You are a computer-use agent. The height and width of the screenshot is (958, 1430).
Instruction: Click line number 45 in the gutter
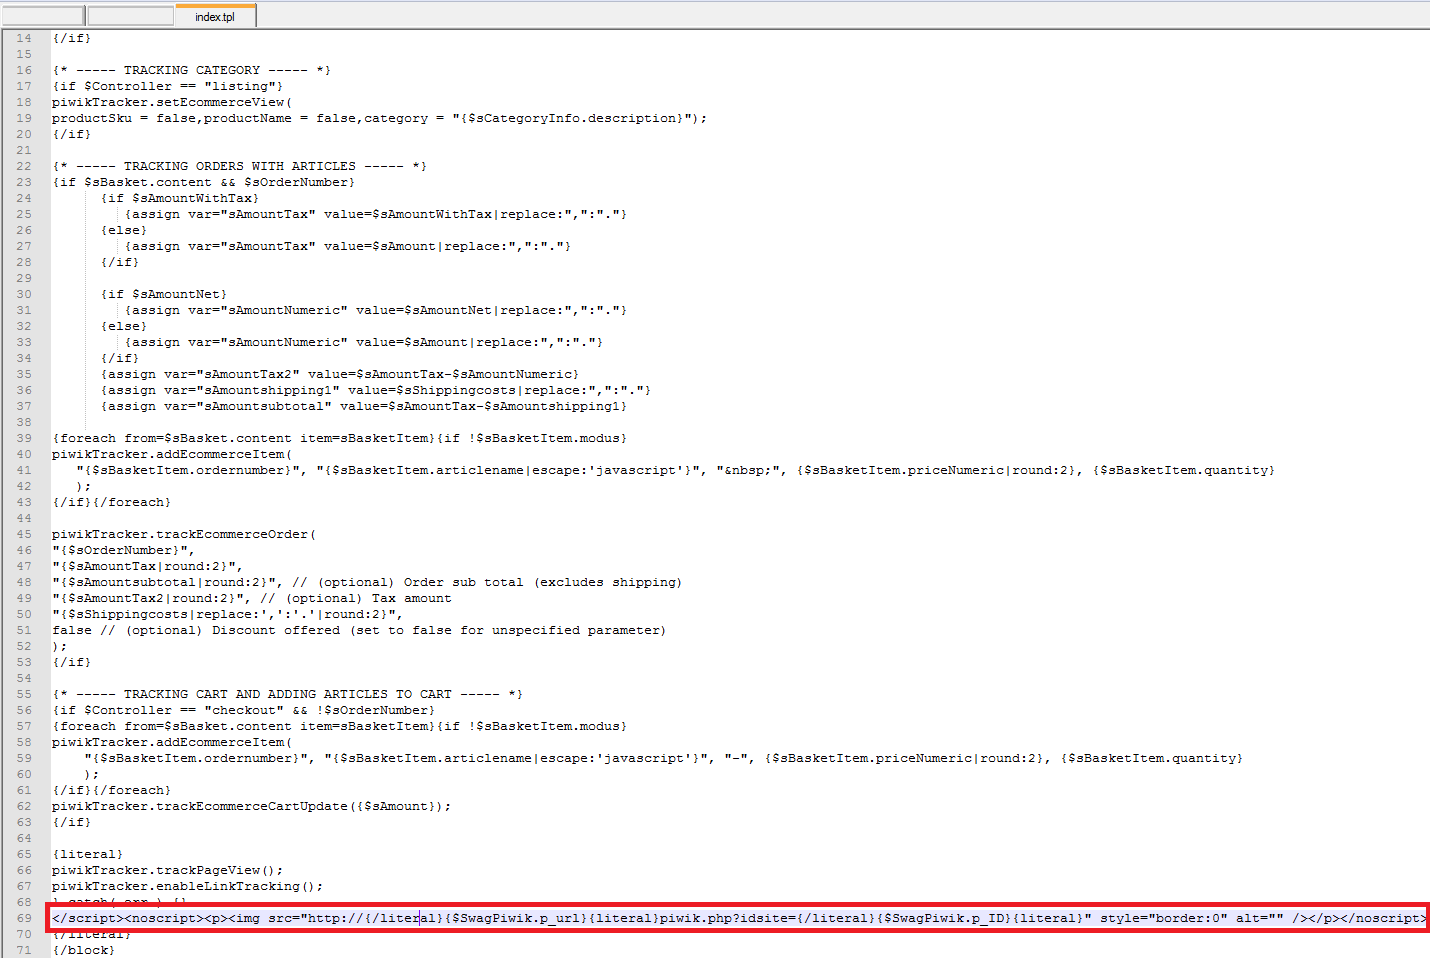point(24,534)
